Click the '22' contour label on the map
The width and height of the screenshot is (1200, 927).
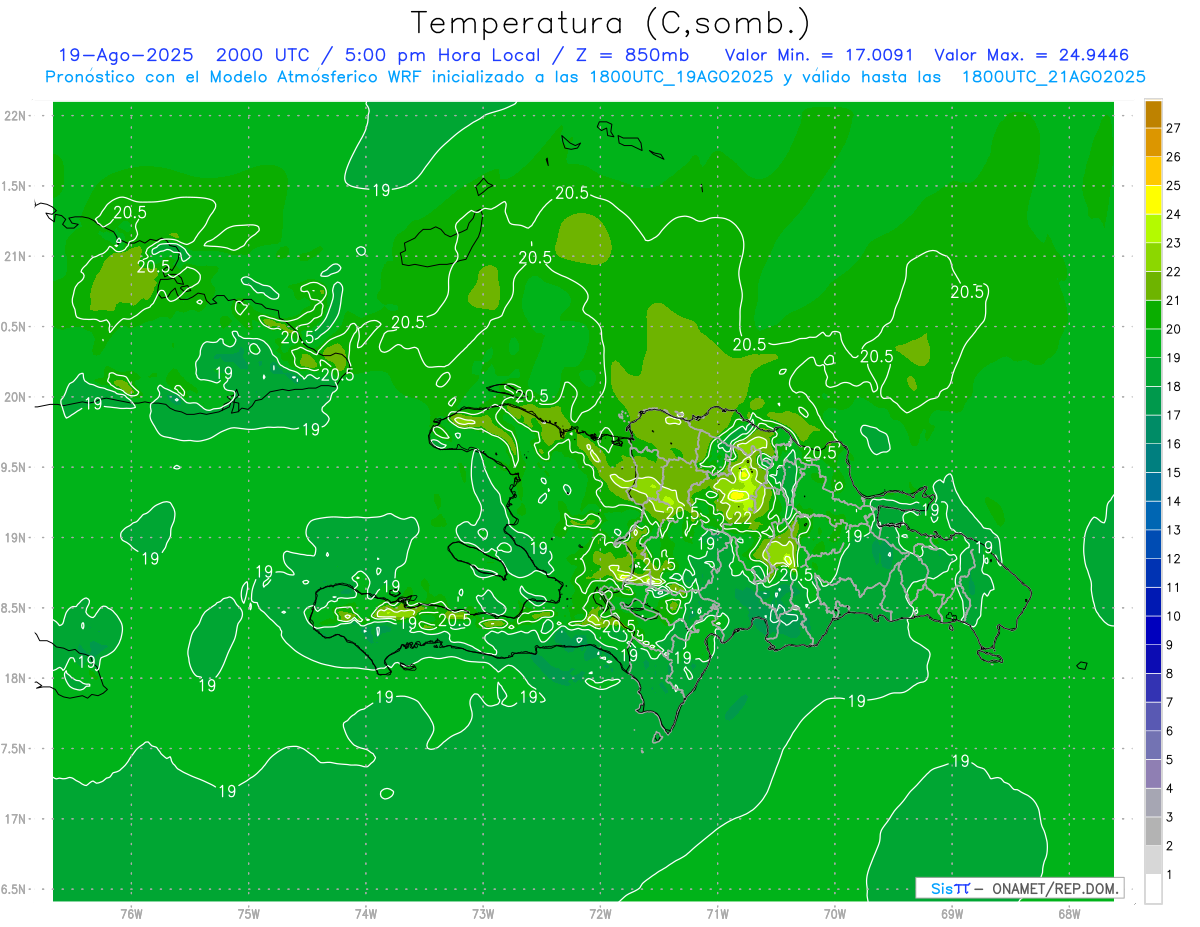pos(742,517)
